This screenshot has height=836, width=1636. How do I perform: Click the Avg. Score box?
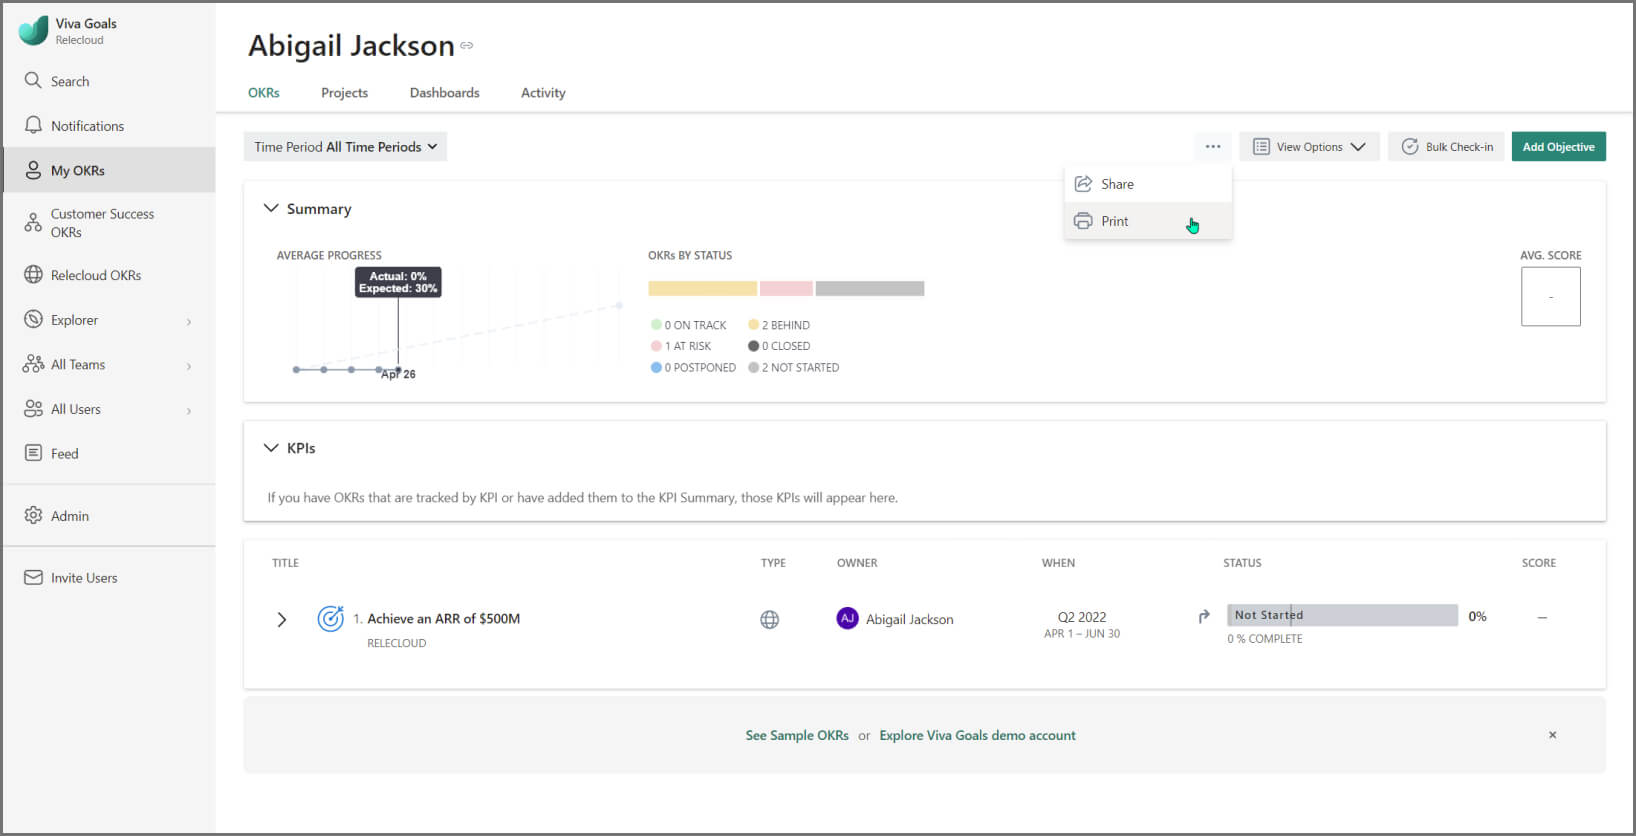(1551, 296)
